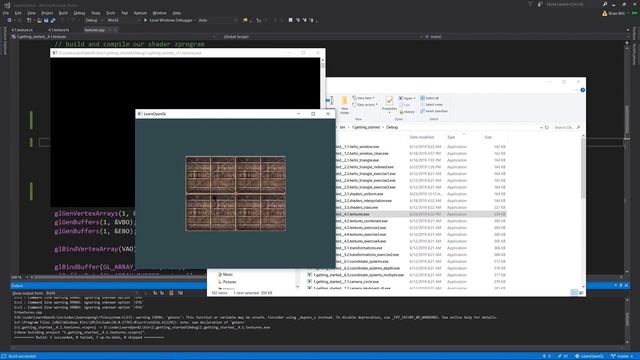Open the Project menu in Visual Studio
The image size is (640, 360).
click(47, 13)
